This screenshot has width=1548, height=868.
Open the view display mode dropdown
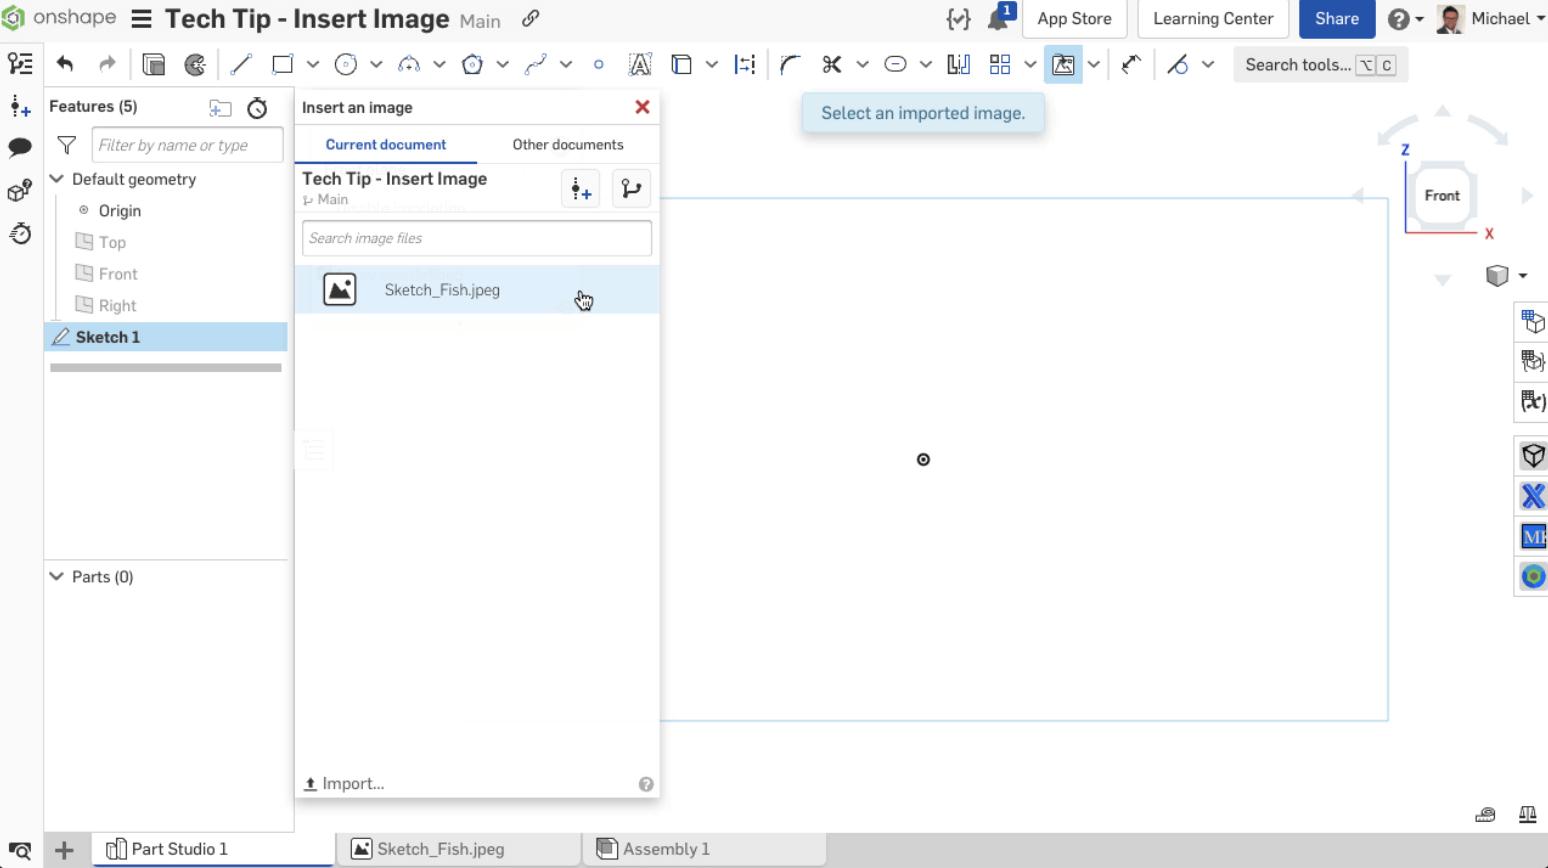[x=1521, y=276]
